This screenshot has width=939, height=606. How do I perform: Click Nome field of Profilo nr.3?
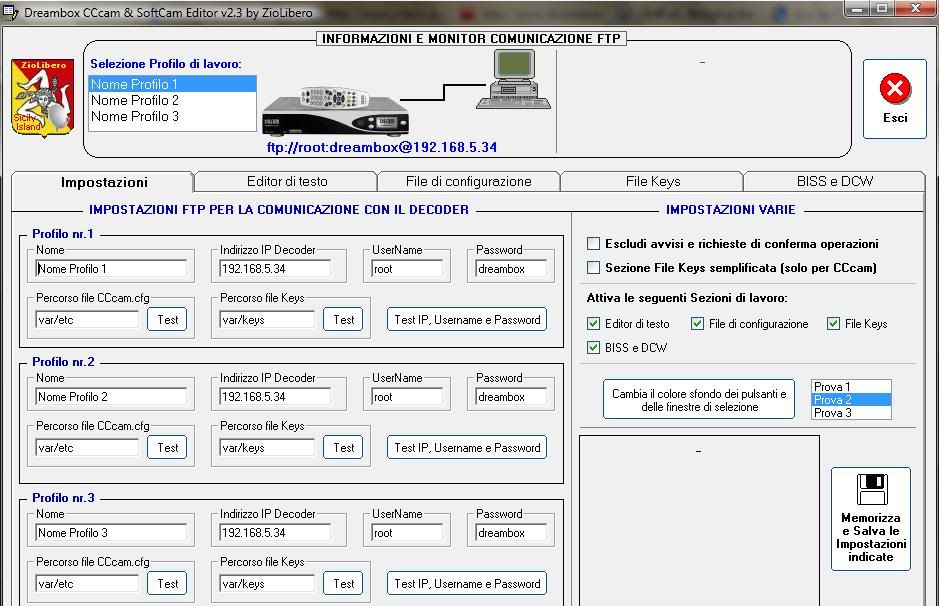pos(111,533)
